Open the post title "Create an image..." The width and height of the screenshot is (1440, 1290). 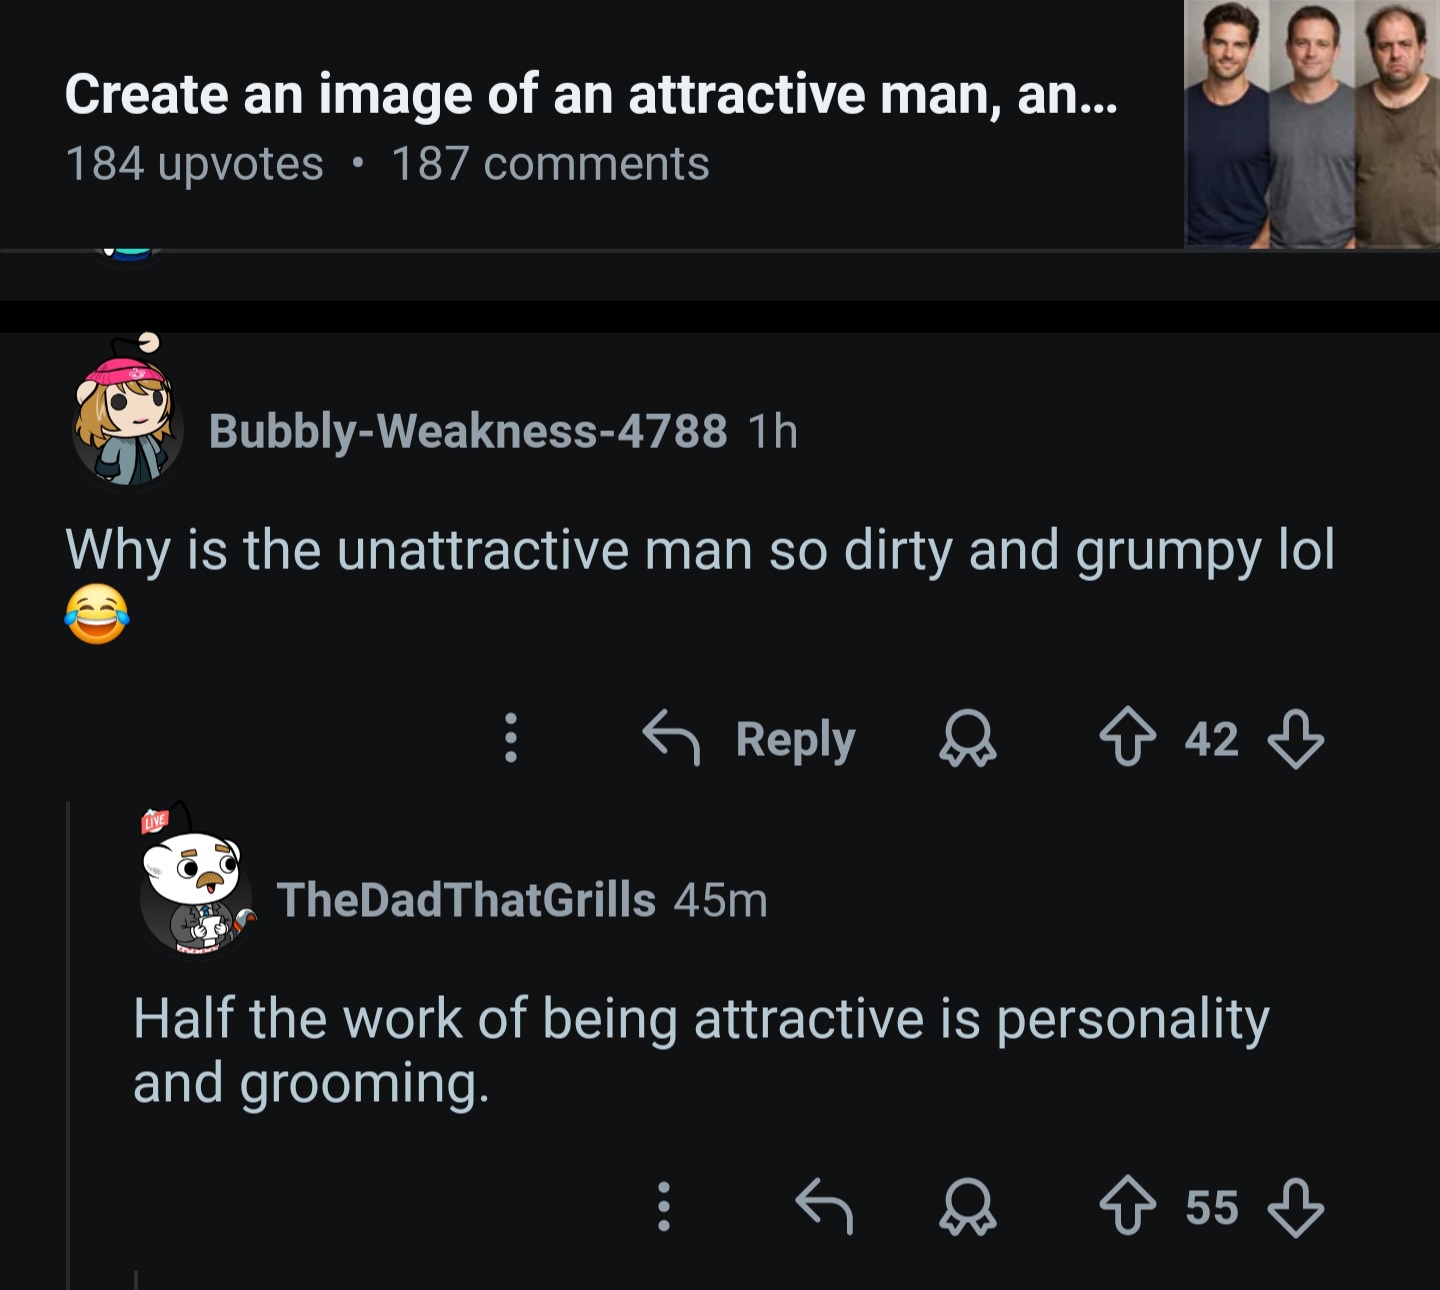click(590, 95)
